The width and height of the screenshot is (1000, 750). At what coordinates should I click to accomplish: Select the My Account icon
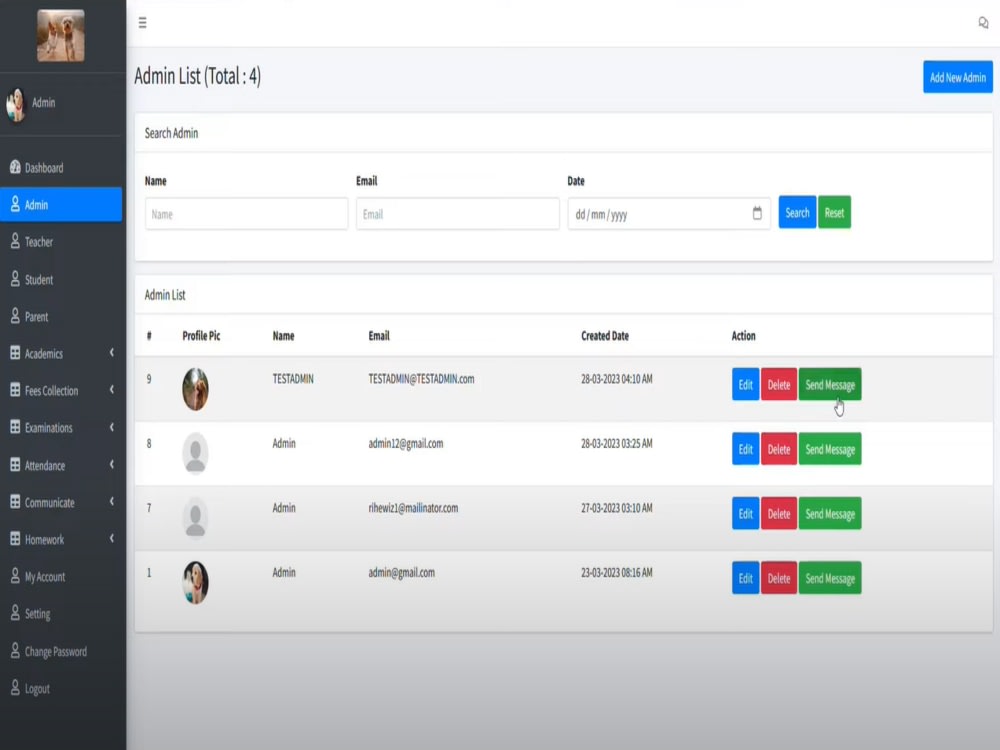click(x=15, y=577)
